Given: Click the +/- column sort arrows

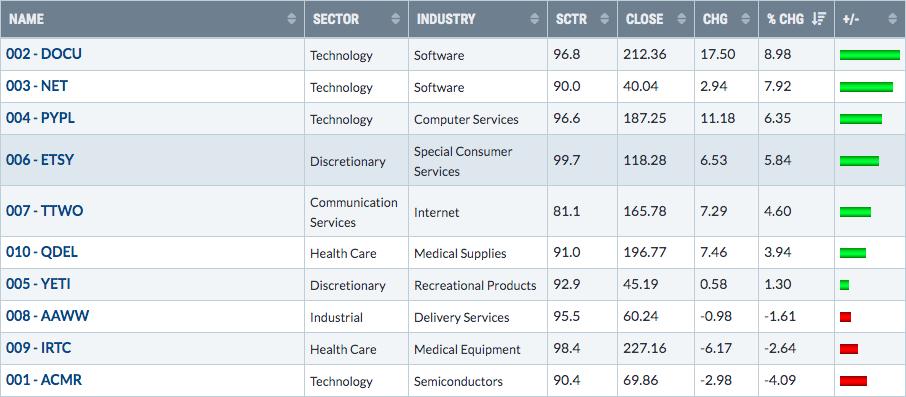Looking at the screenshot, I should [x=893, y=19].
